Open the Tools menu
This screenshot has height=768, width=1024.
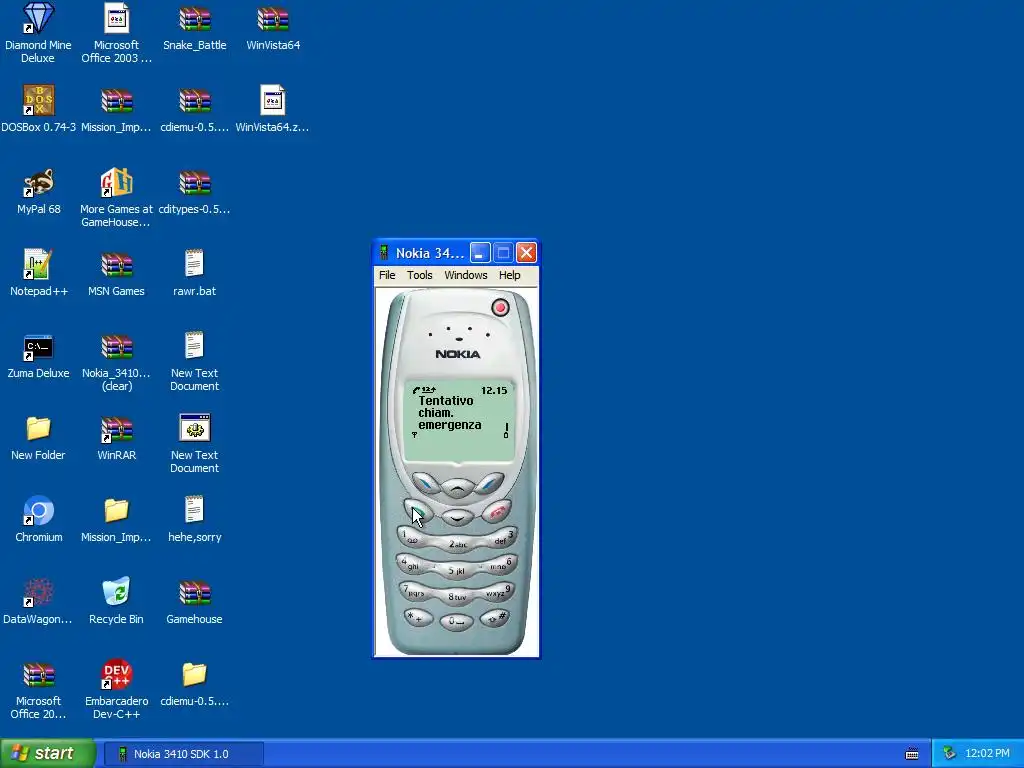[419, 276]
